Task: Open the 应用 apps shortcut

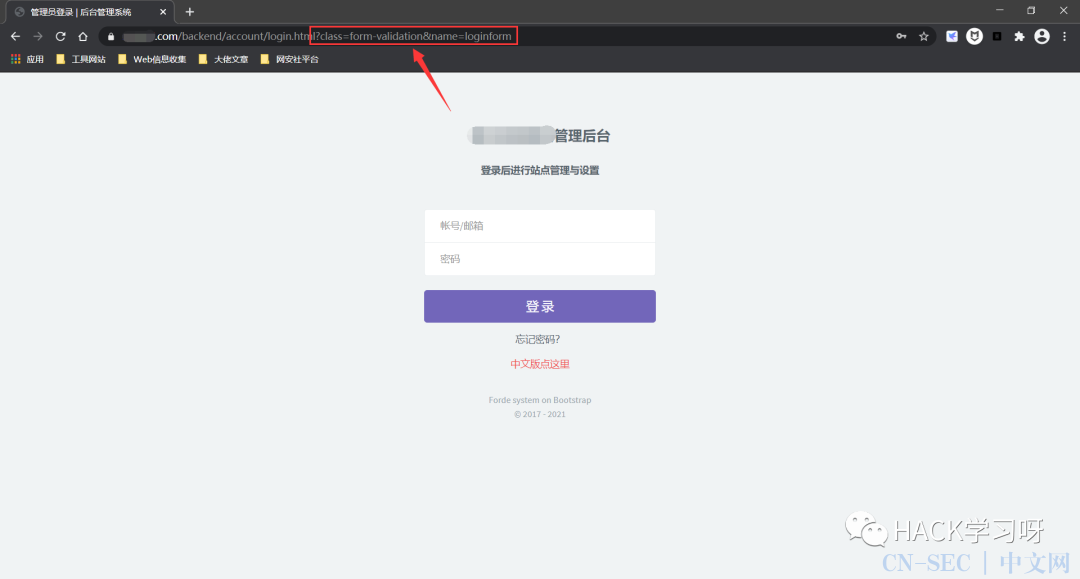Action: click(27, 59)
